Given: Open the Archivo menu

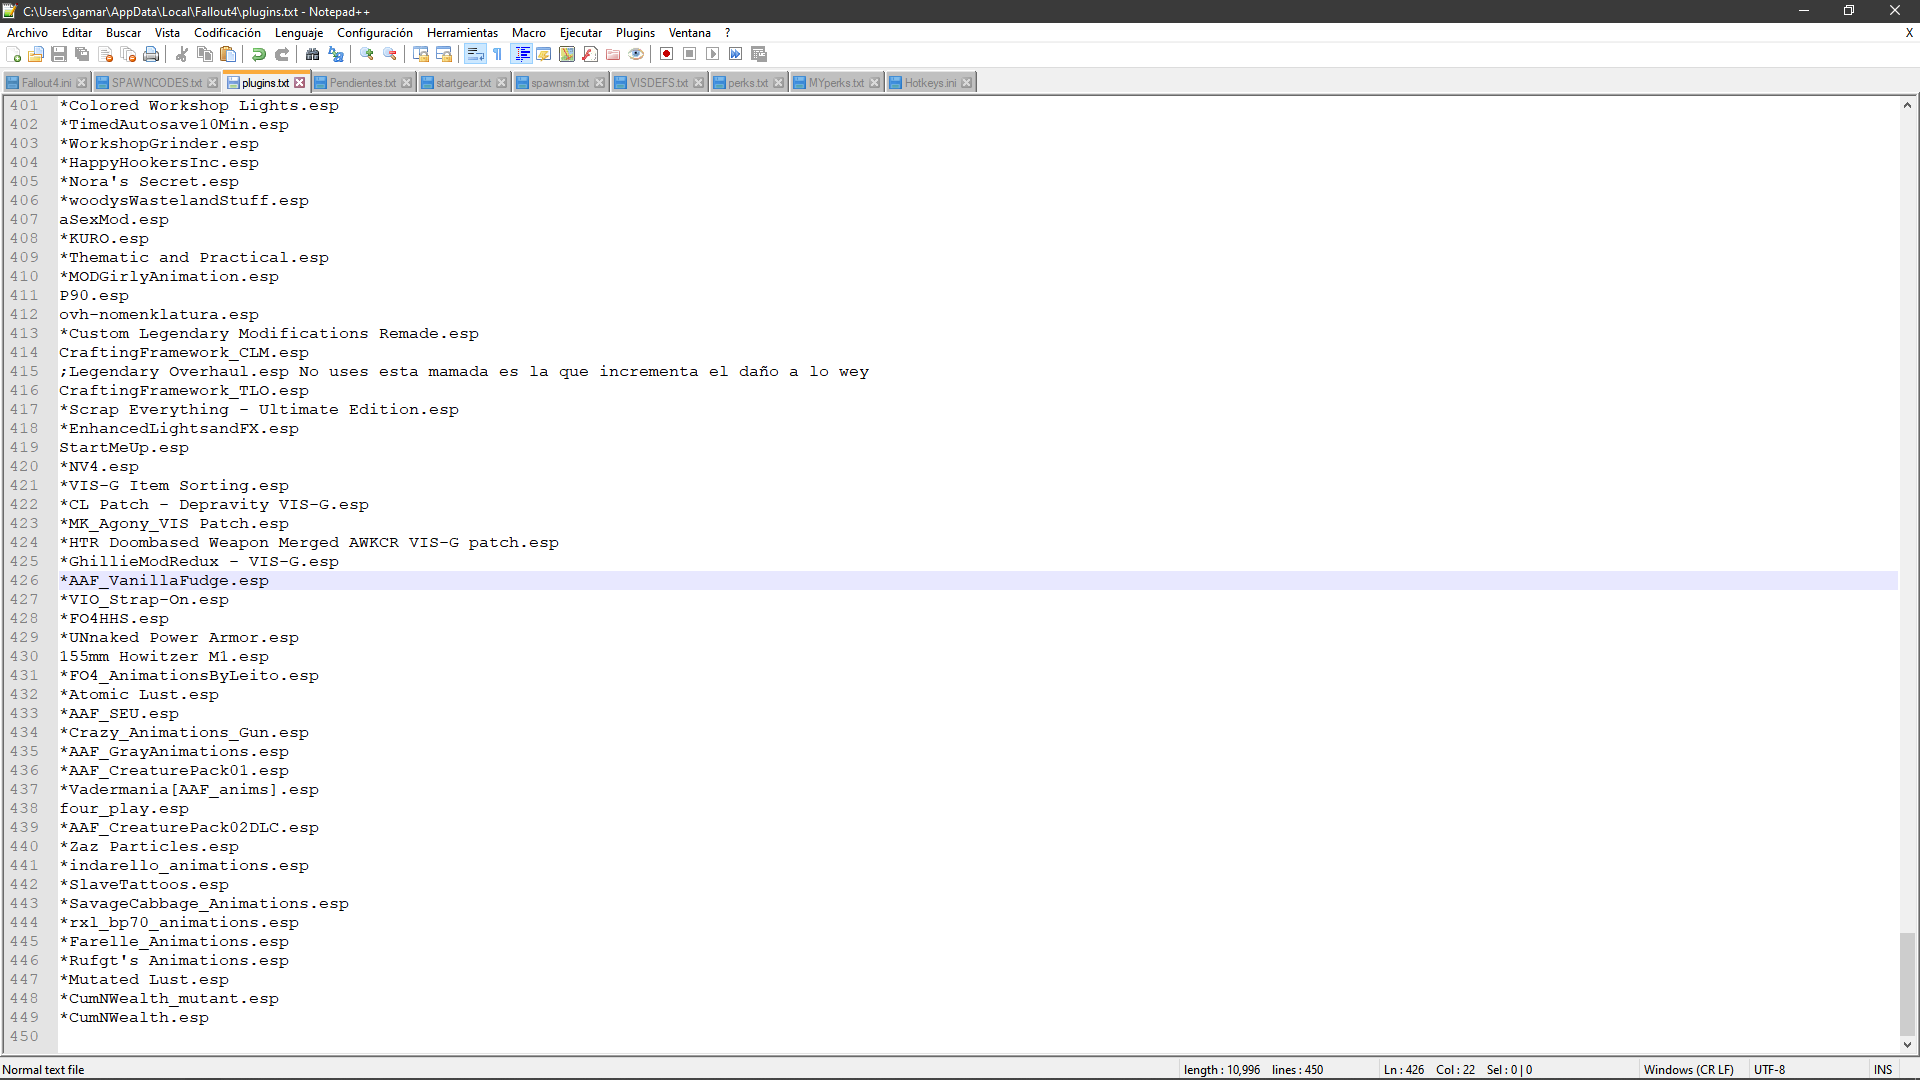Looking at the screenshot, I should tap(27, 33).
